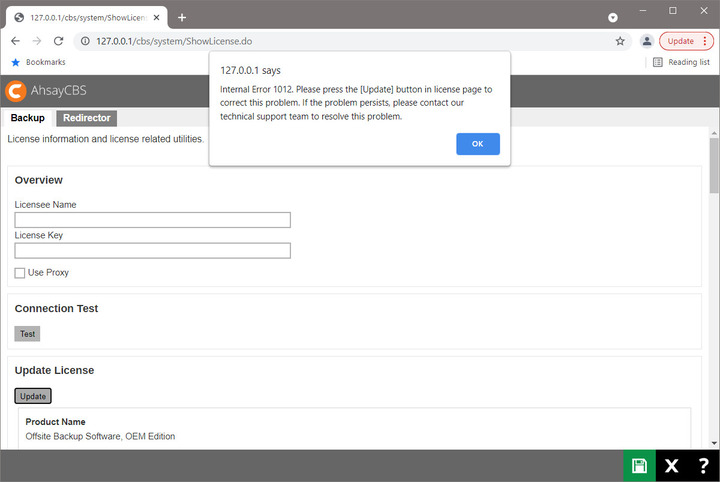Open help with the question mark icon

coord(703,466)
